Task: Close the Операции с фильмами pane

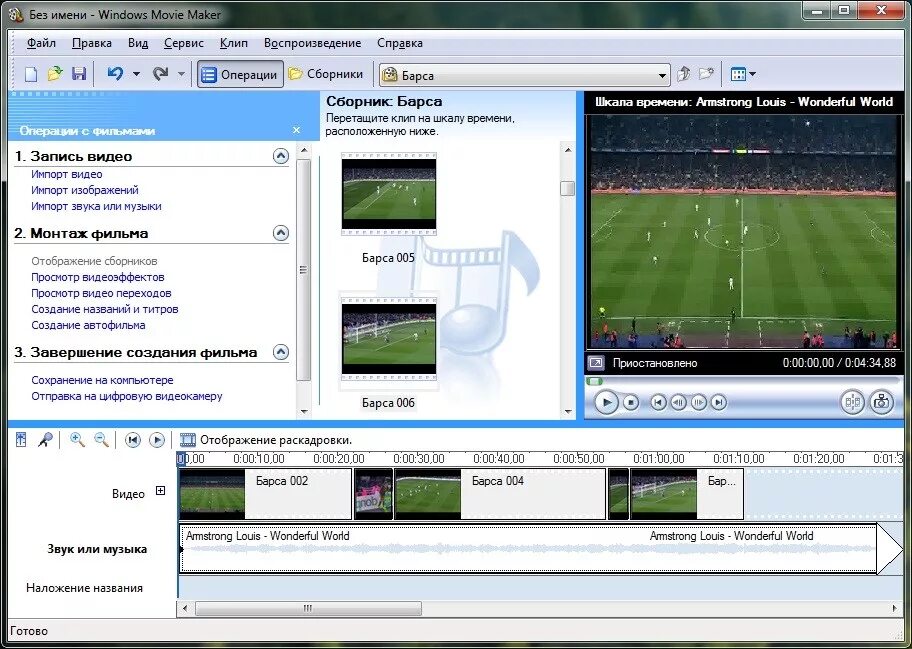Action: tap(297, 130)
